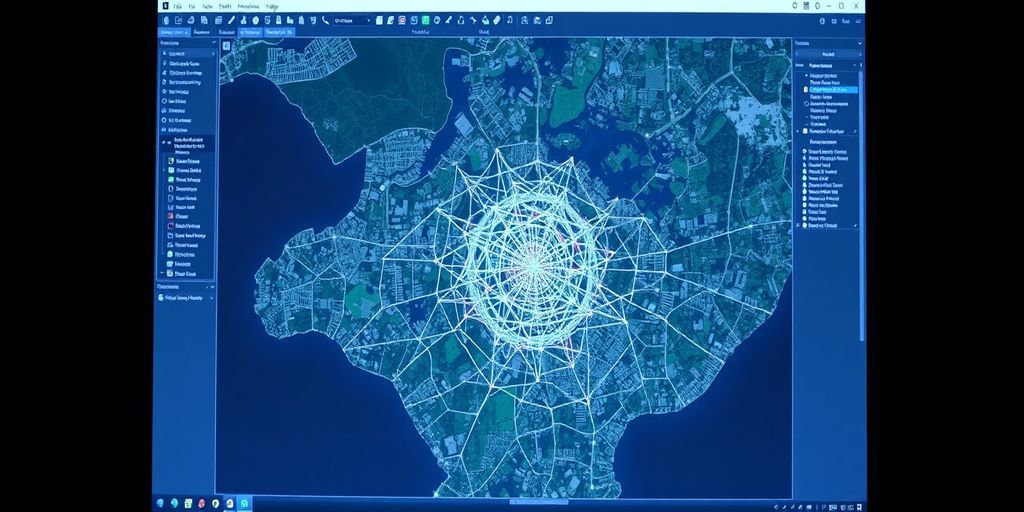
Task: Select the eraser icon in the toolbar
Action: tap(497, 20)
